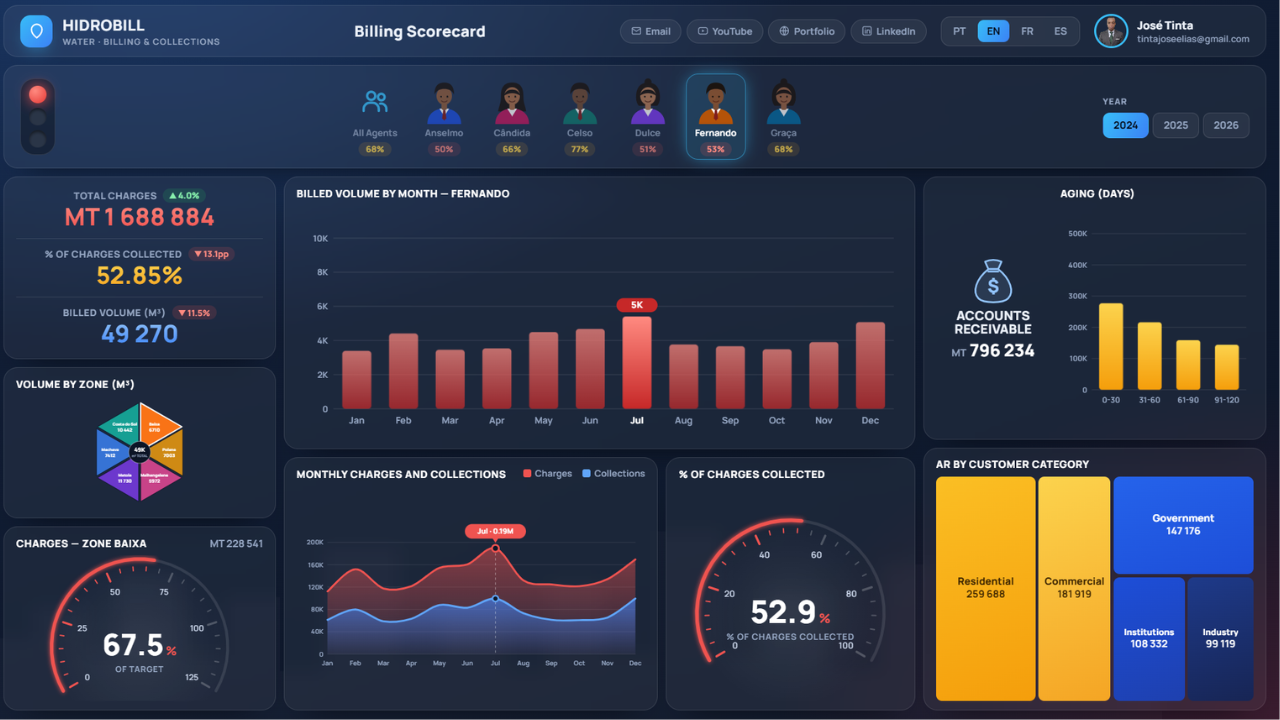Click the HidroBill water drop logo

pyautogui.click(x=37, y=32)
